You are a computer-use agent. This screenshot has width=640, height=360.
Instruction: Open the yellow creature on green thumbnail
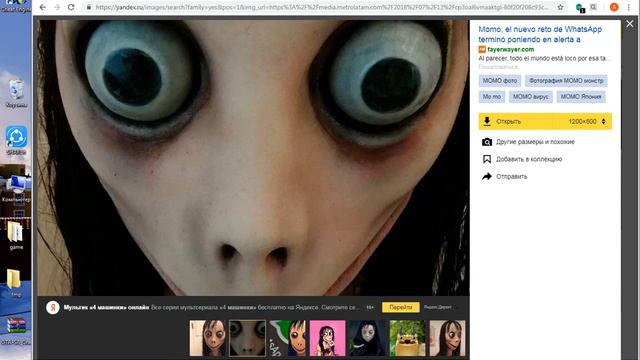[407, 338]
